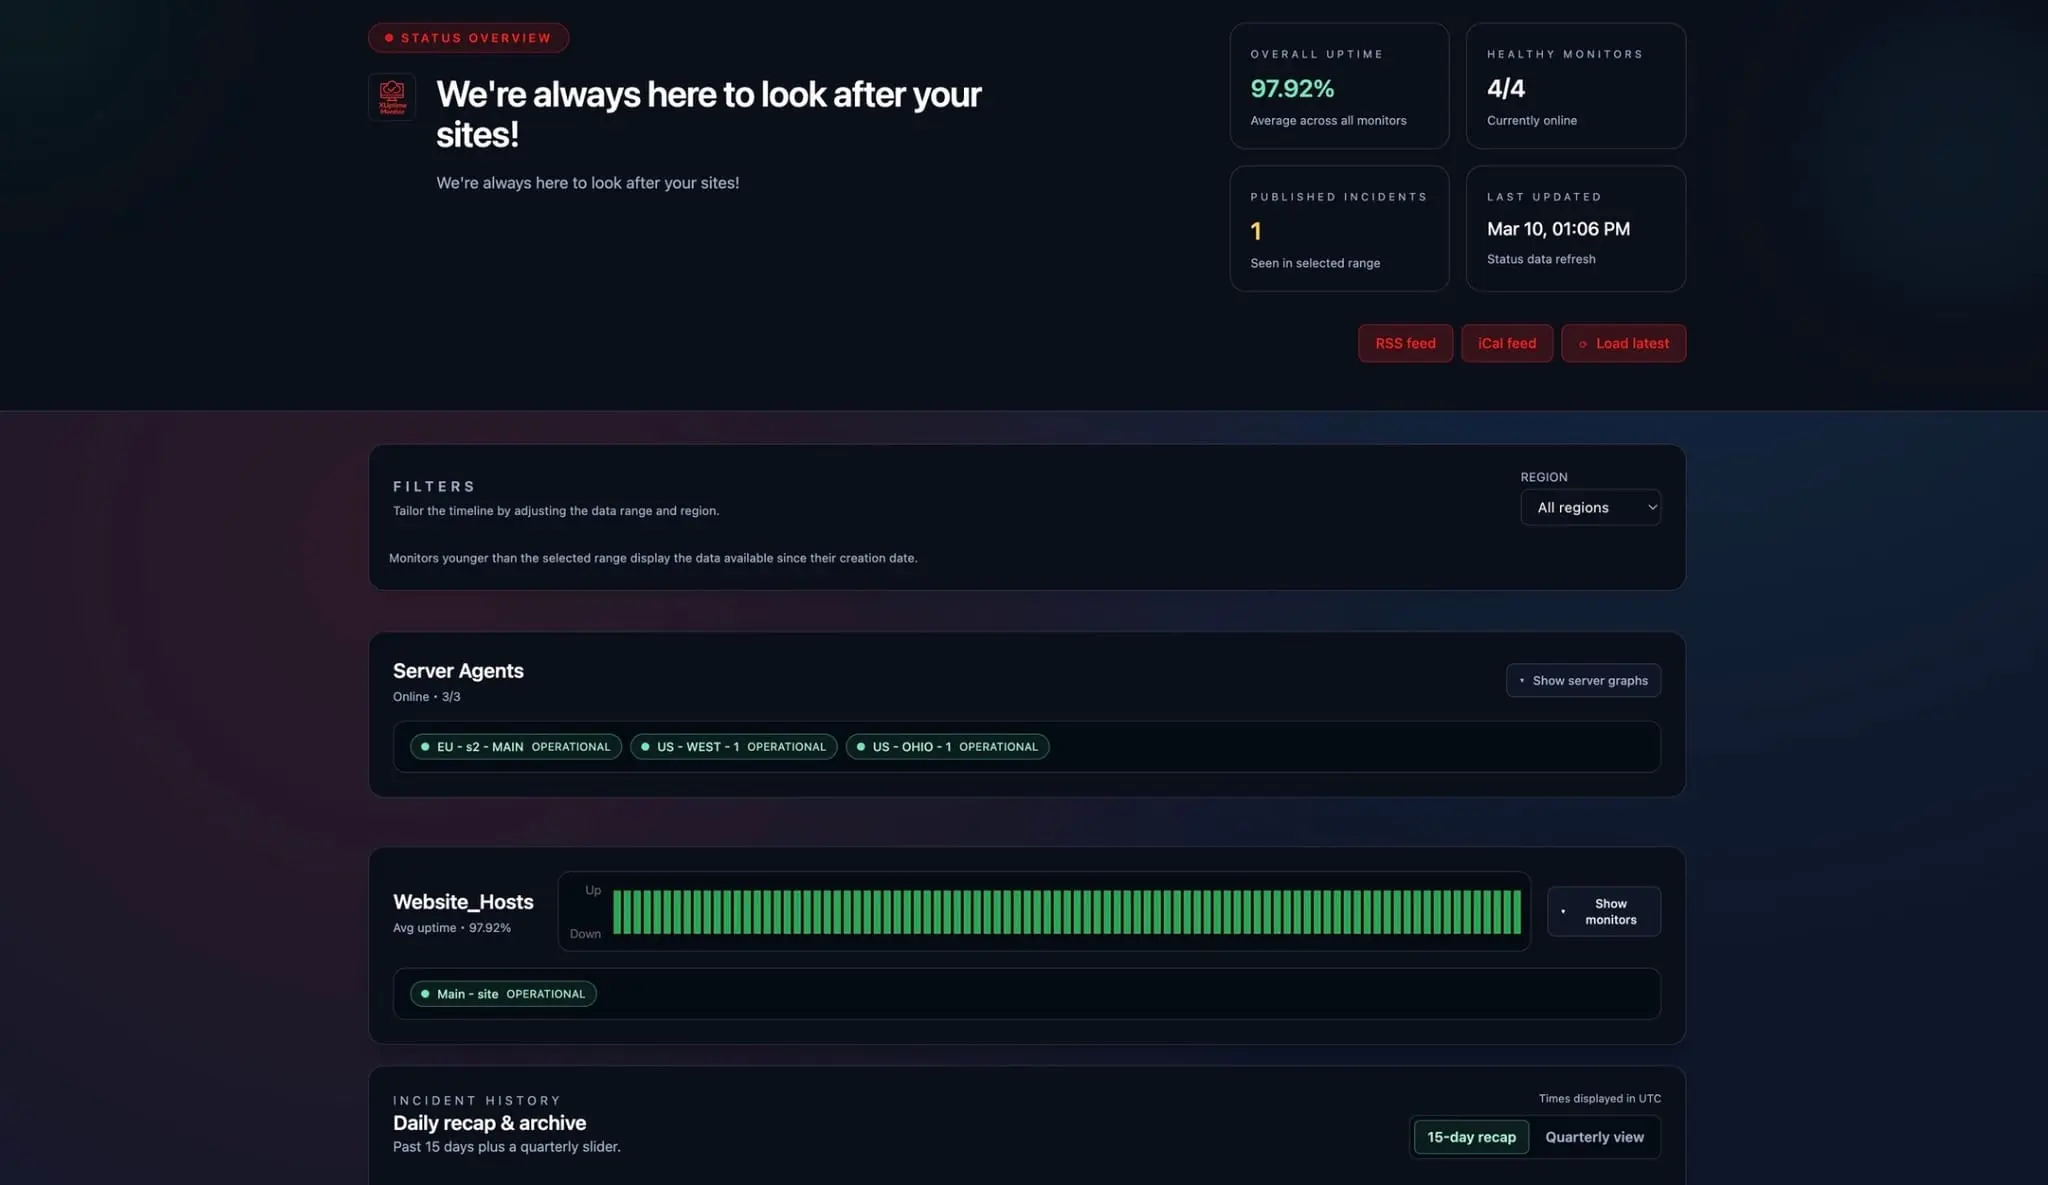Click the Healthy Monitors 4/4 card
2048x1185 pixels.
(x=1575, y=86)
